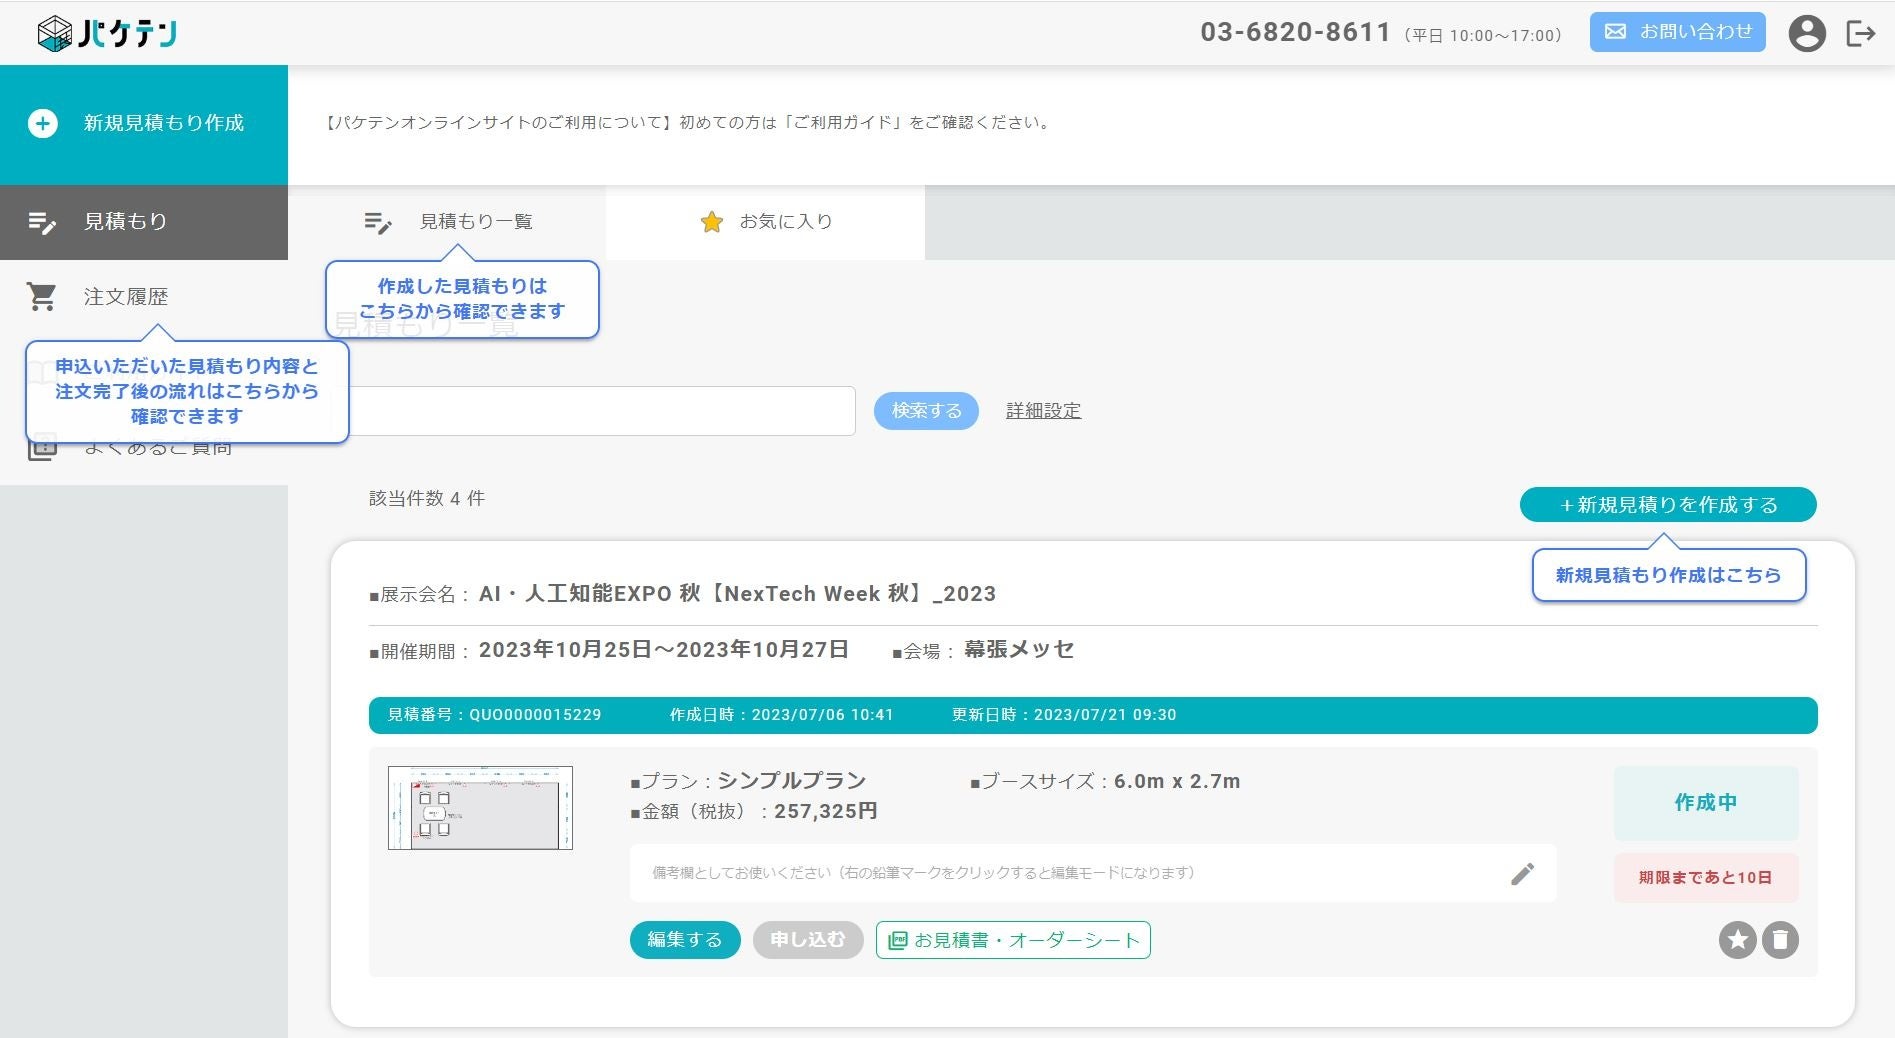Click the plus icon for 新規見積もり作成
This screenshot has width=1895, height=1038.
pos(42,123)
